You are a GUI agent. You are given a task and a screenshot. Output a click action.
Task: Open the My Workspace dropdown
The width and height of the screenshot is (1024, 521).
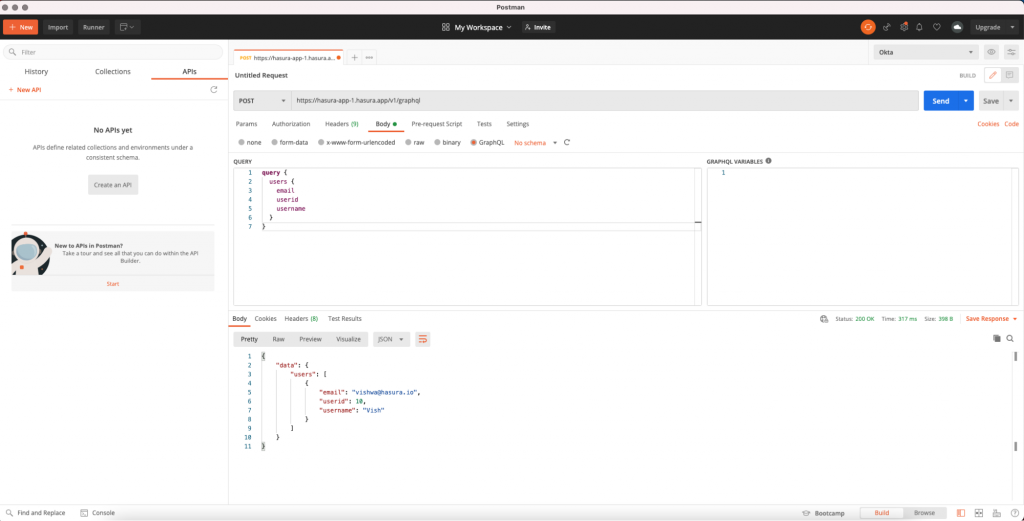click(477, 27)
